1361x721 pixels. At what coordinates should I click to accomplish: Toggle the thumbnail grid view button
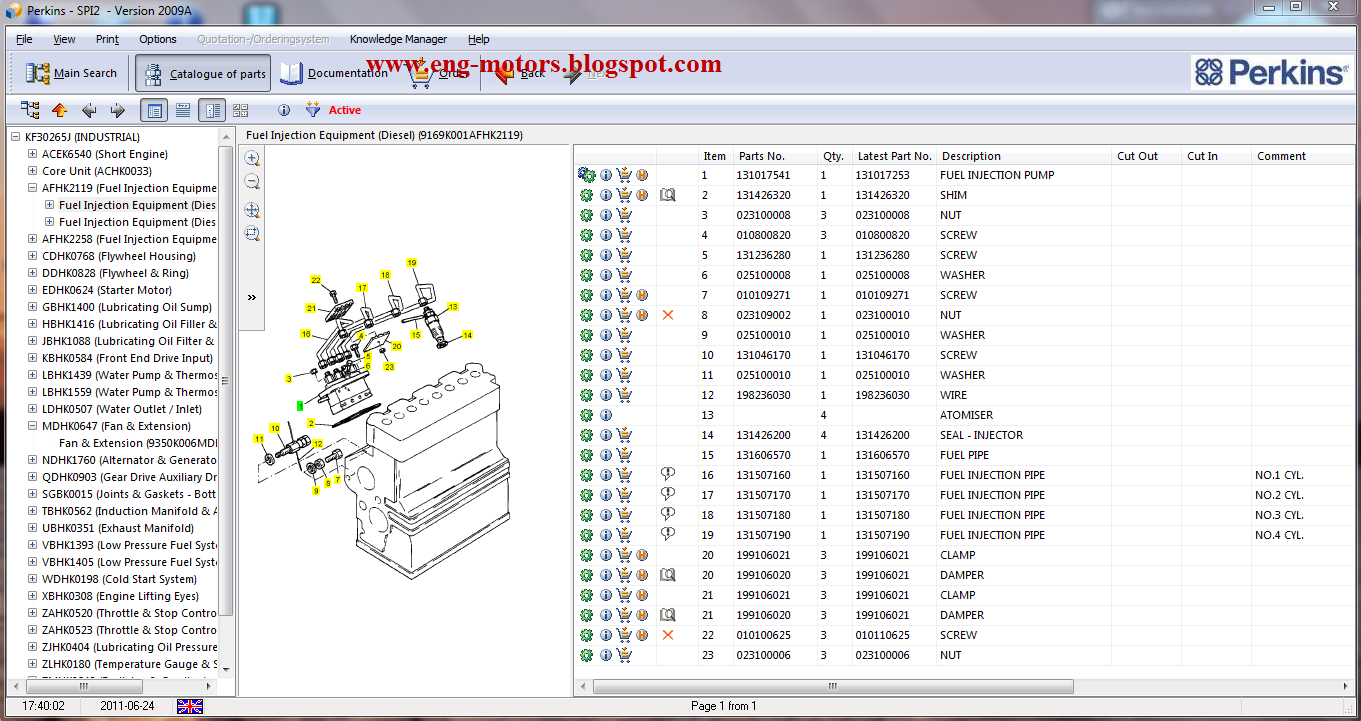point(241,110)
